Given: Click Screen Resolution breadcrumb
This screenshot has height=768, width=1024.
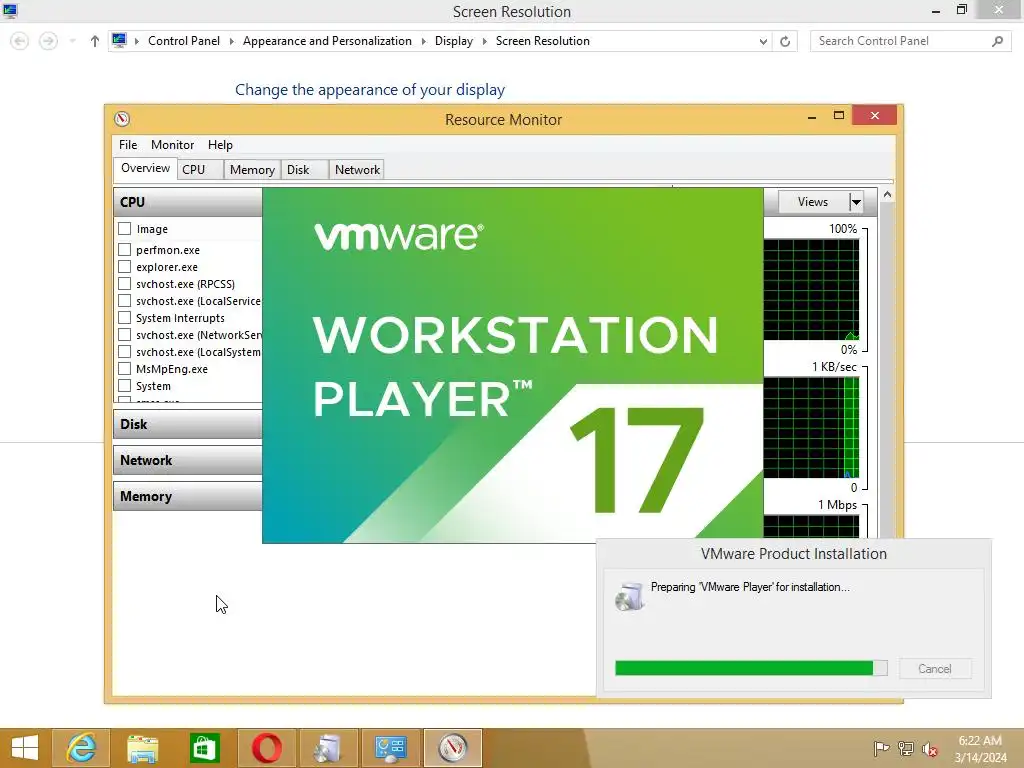Looking at the screenshot, I should (543, 41).
